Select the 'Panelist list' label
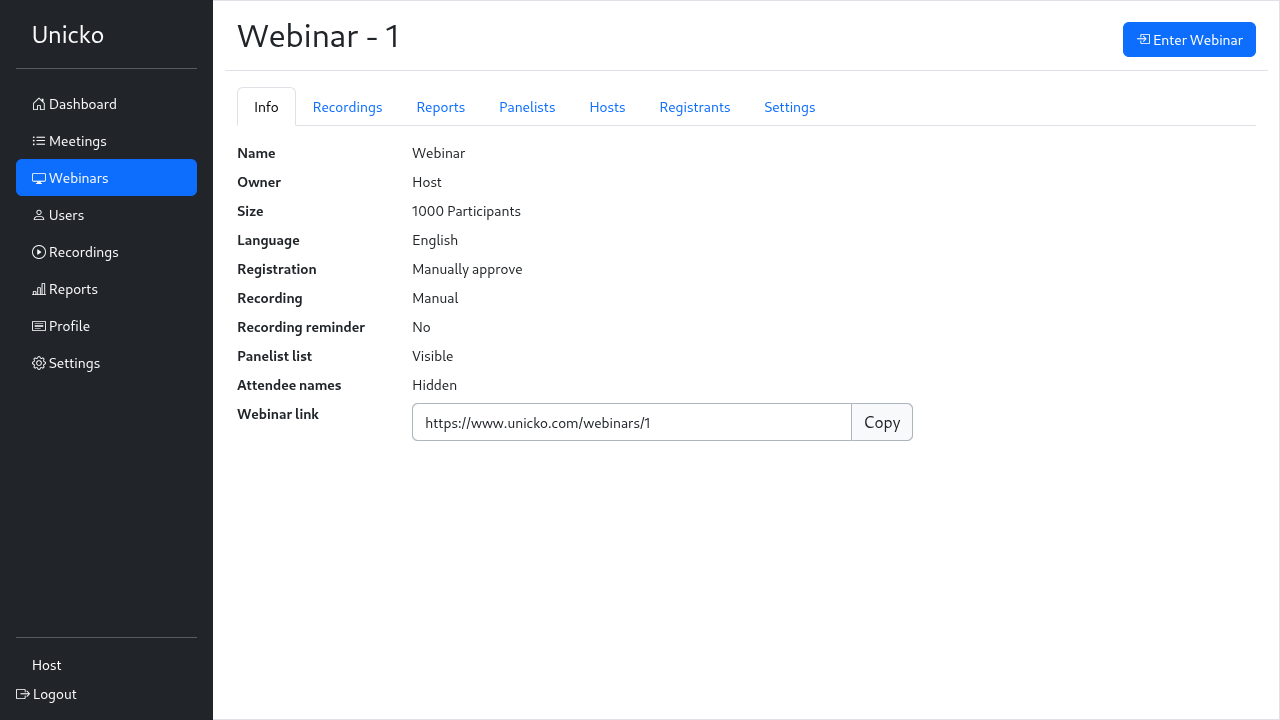The image size is (1280, 720). pyautogui.click(x=275, y=356)
